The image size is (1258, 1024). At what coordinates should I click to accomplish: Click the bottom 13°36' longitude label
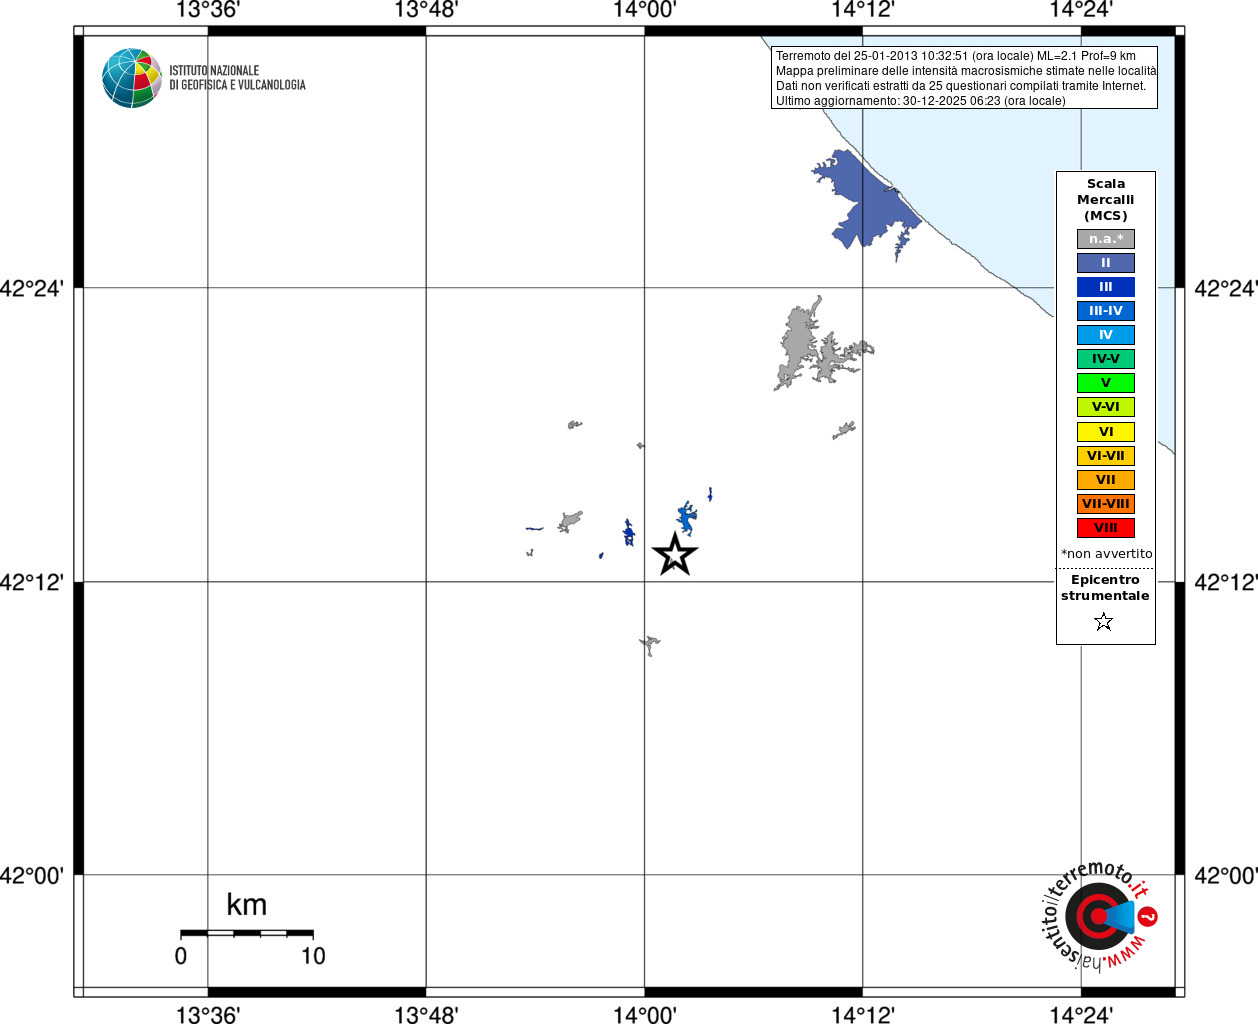(x=208, y=1014)
